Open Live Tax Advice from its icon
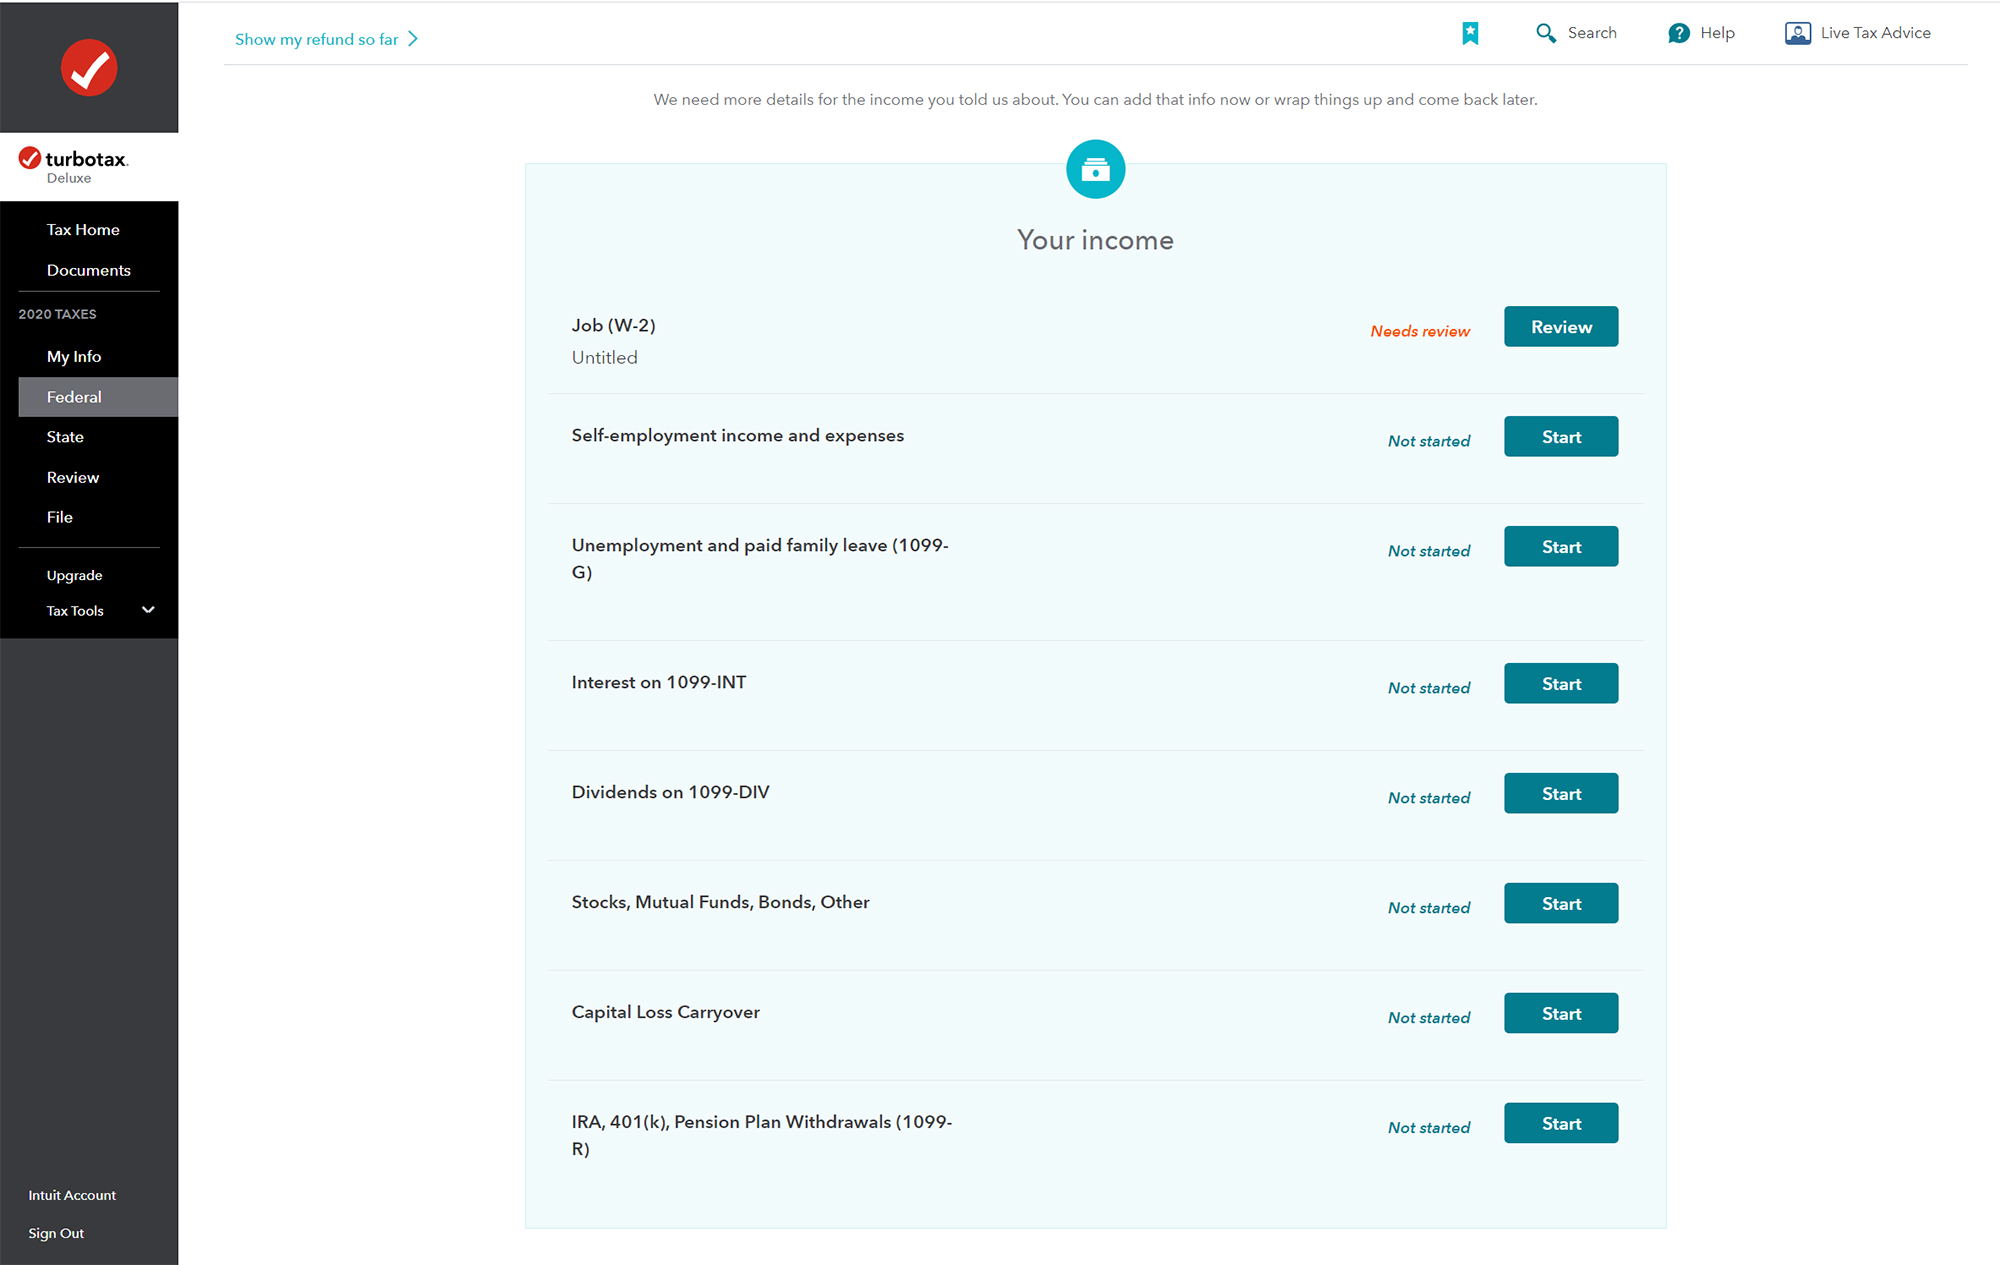Screen dimensions: 2000x1265 [1797, 32]
